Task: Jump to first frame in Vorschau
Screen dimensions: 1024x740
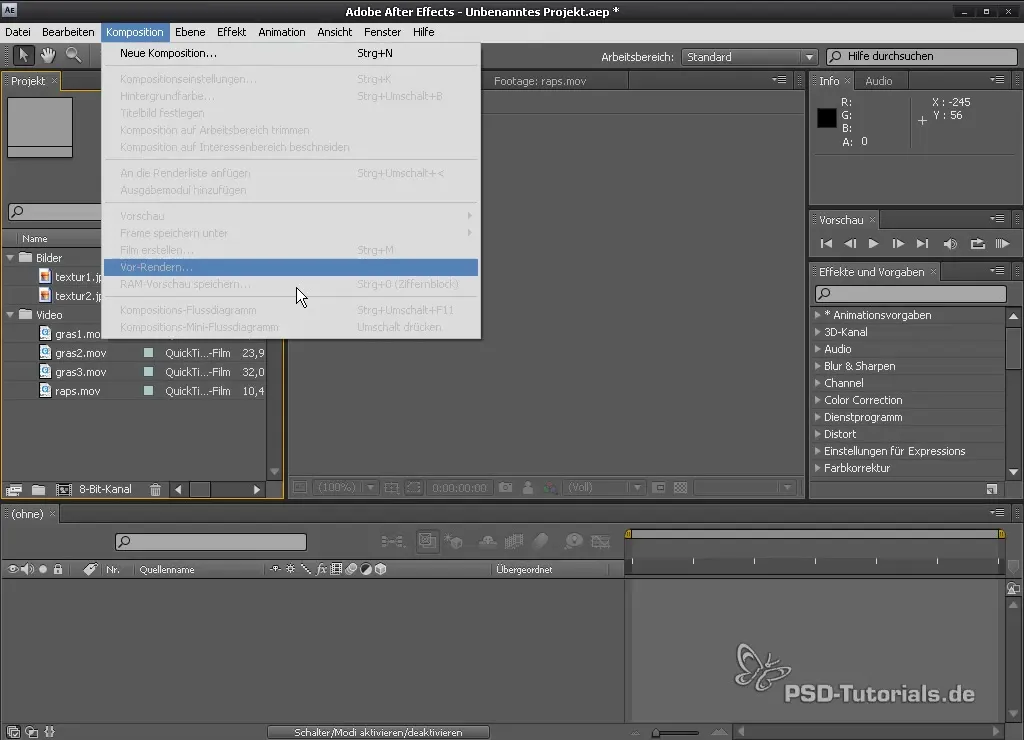Action: tap(826, 244)
